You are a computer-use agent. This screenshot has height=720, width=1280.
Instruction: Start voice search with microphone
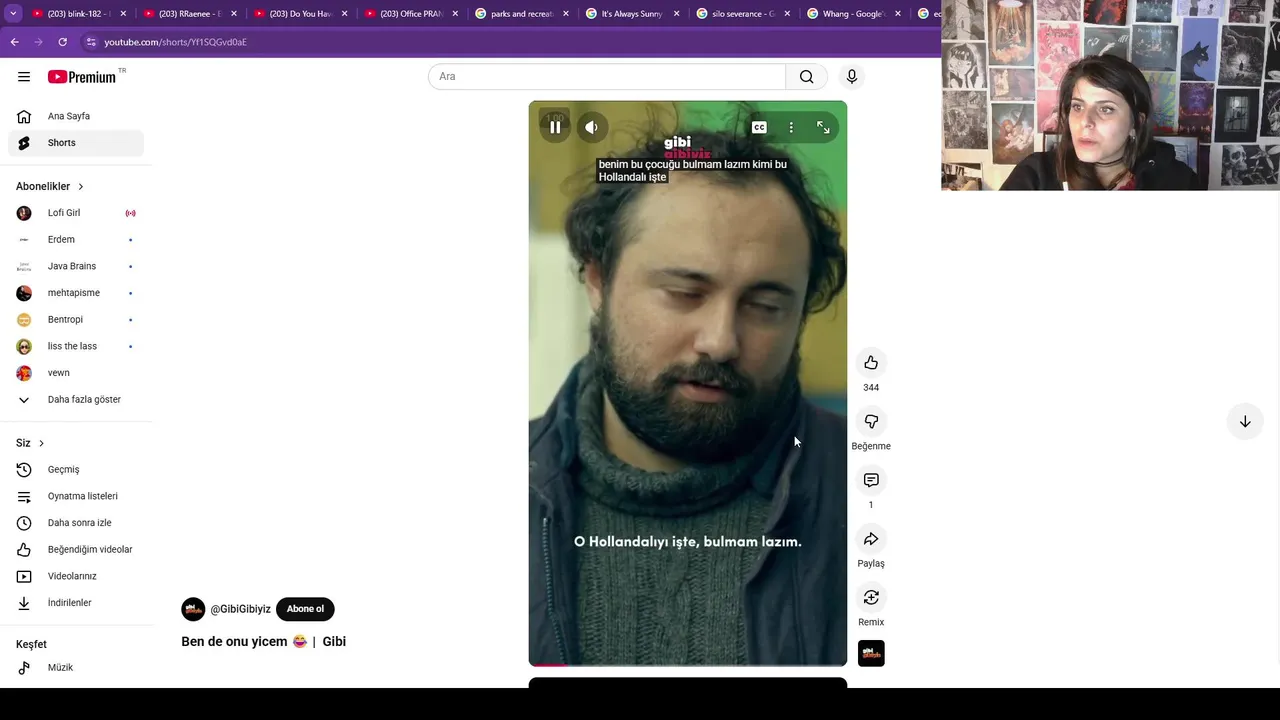(852, 77)
